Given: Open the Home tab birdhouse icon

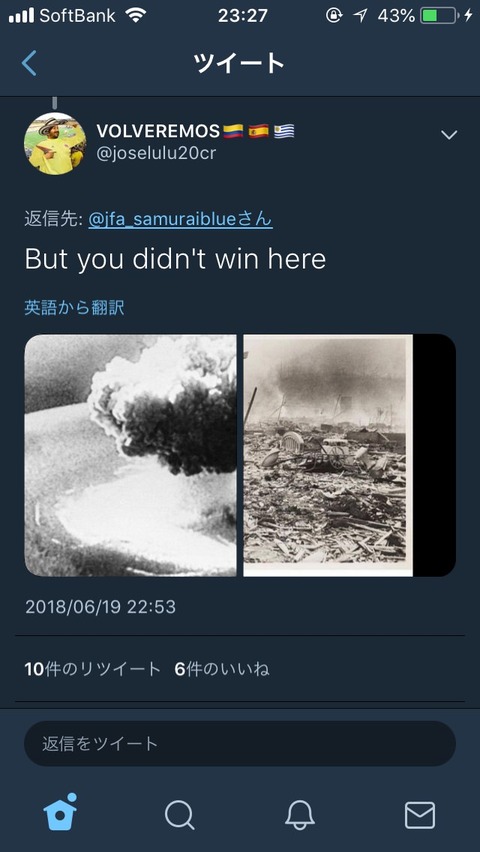Looking at the screenshot, I should tap(60, 812).
